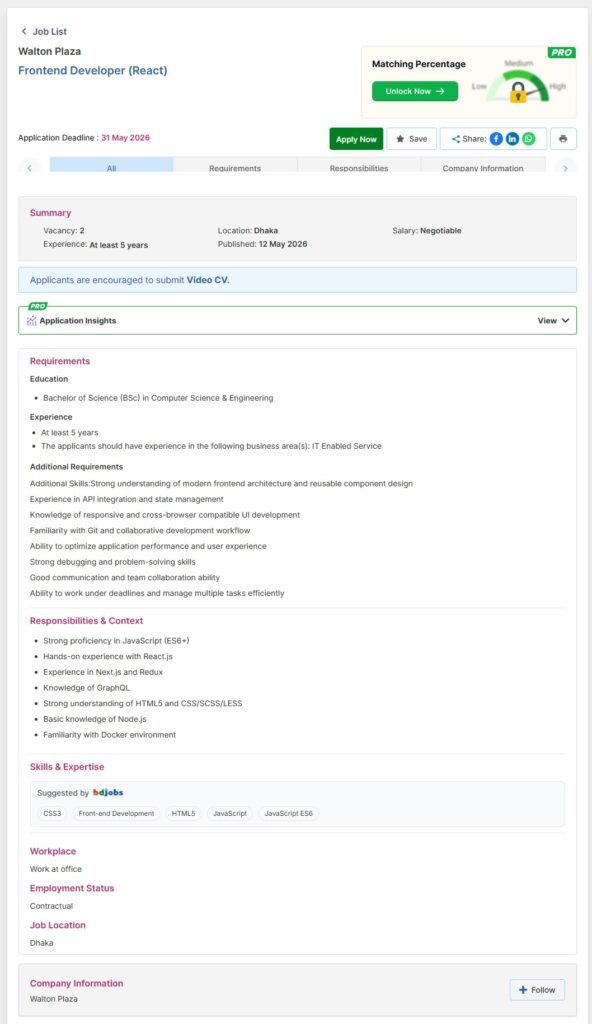
Task: Open the Responsibilities tab
Action: point(359,168)
